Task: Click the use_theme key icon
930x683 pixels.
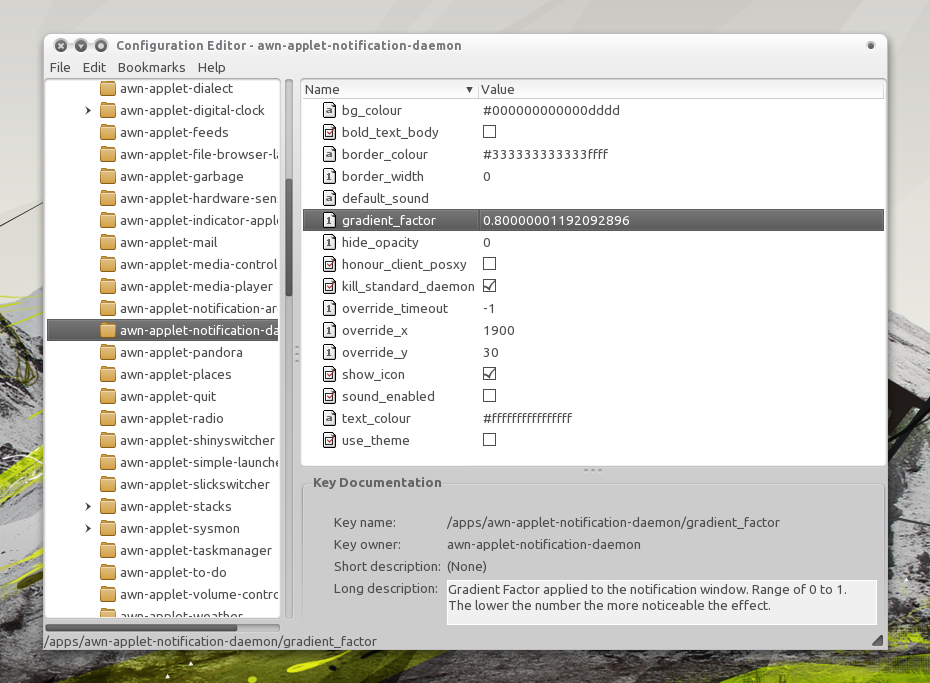Action: click(x=329, y=440)
